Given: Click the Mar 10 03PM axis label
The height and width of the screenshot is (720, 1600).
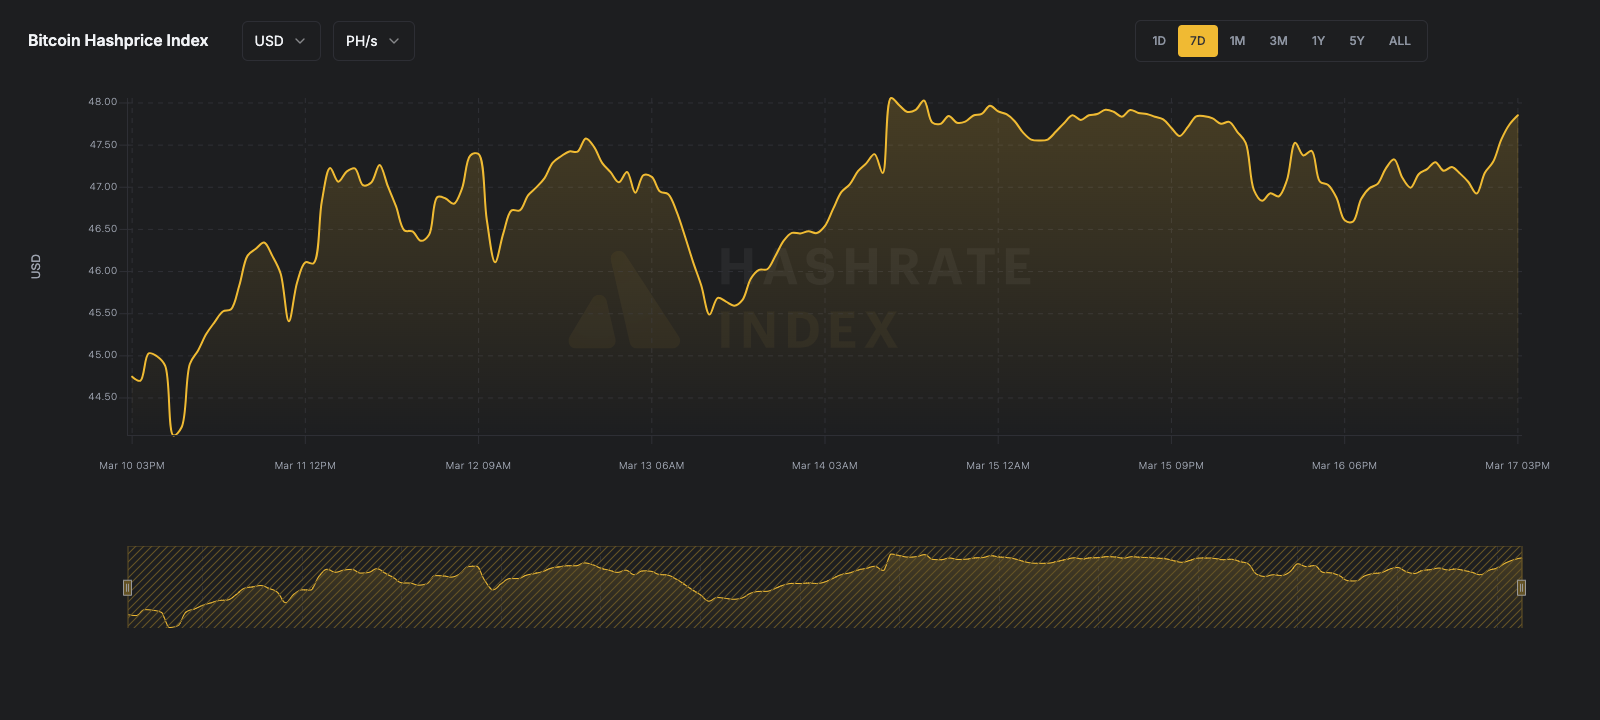Looking at the screenshot, I should [132, 466].
